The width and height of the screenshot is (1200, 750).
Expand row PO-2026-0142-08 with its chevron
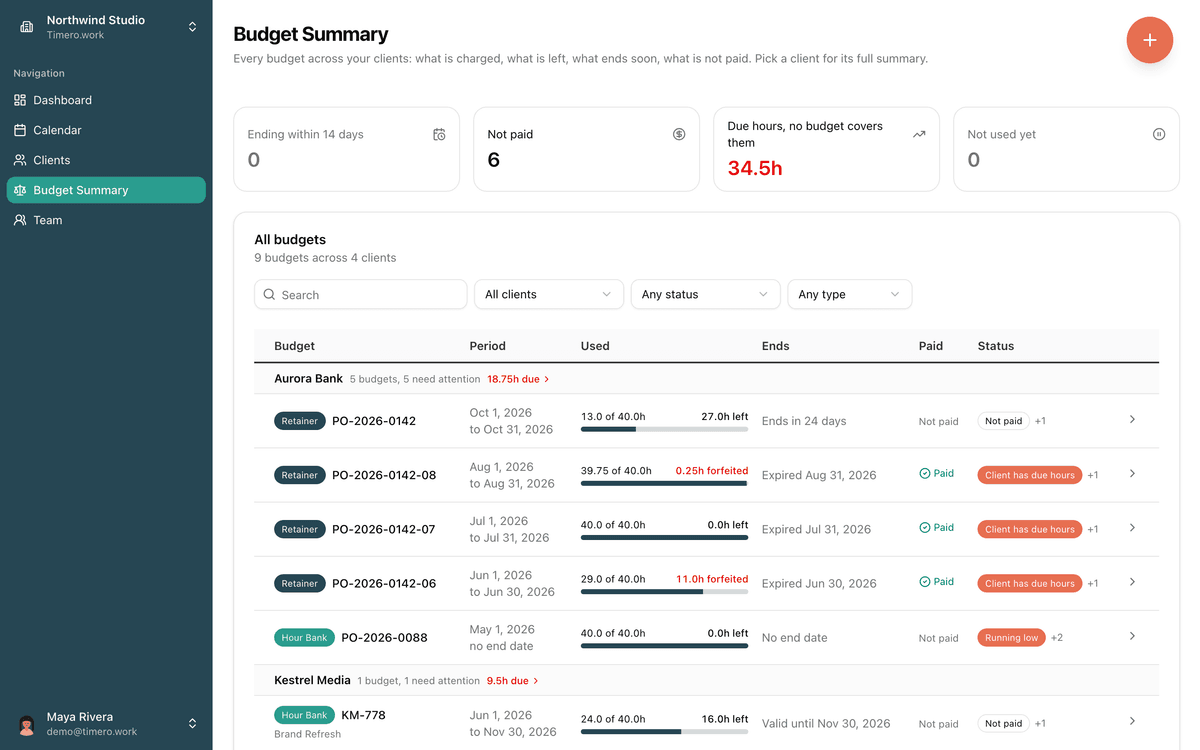click(1132, 474)
